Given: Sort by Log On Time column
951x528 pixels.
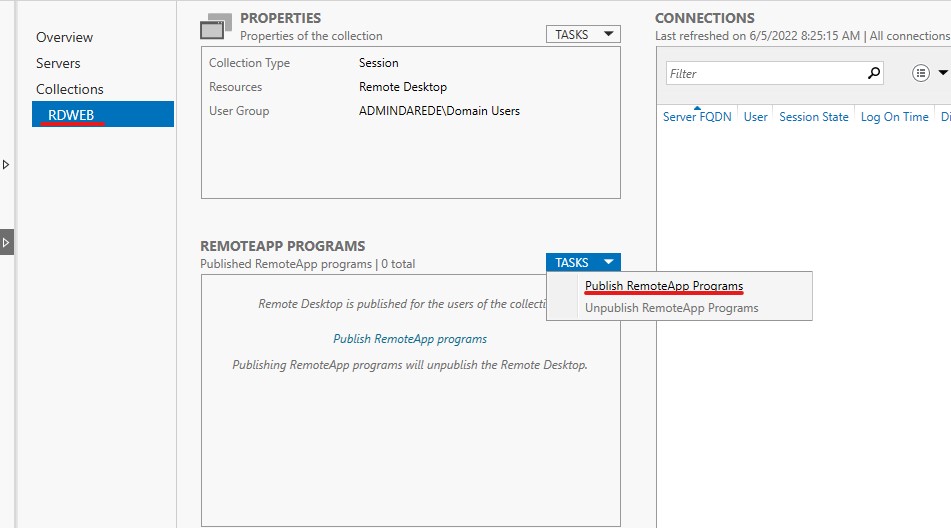Looking at the screenshot, I should click(894, 116).
